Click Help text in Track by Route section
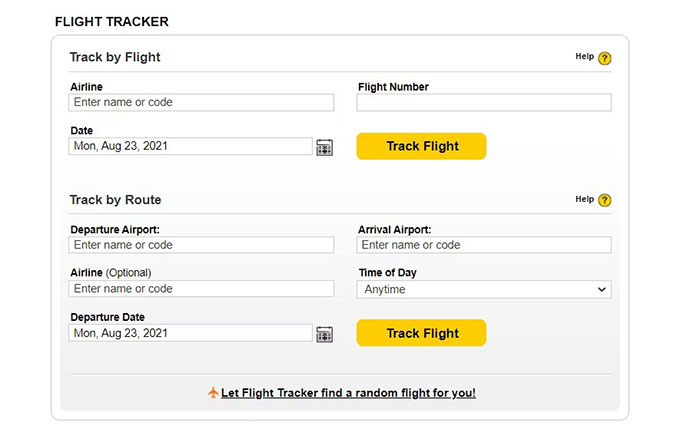Image resolution: width=700 pixels, height=426 pixels. tap(584, 199)
